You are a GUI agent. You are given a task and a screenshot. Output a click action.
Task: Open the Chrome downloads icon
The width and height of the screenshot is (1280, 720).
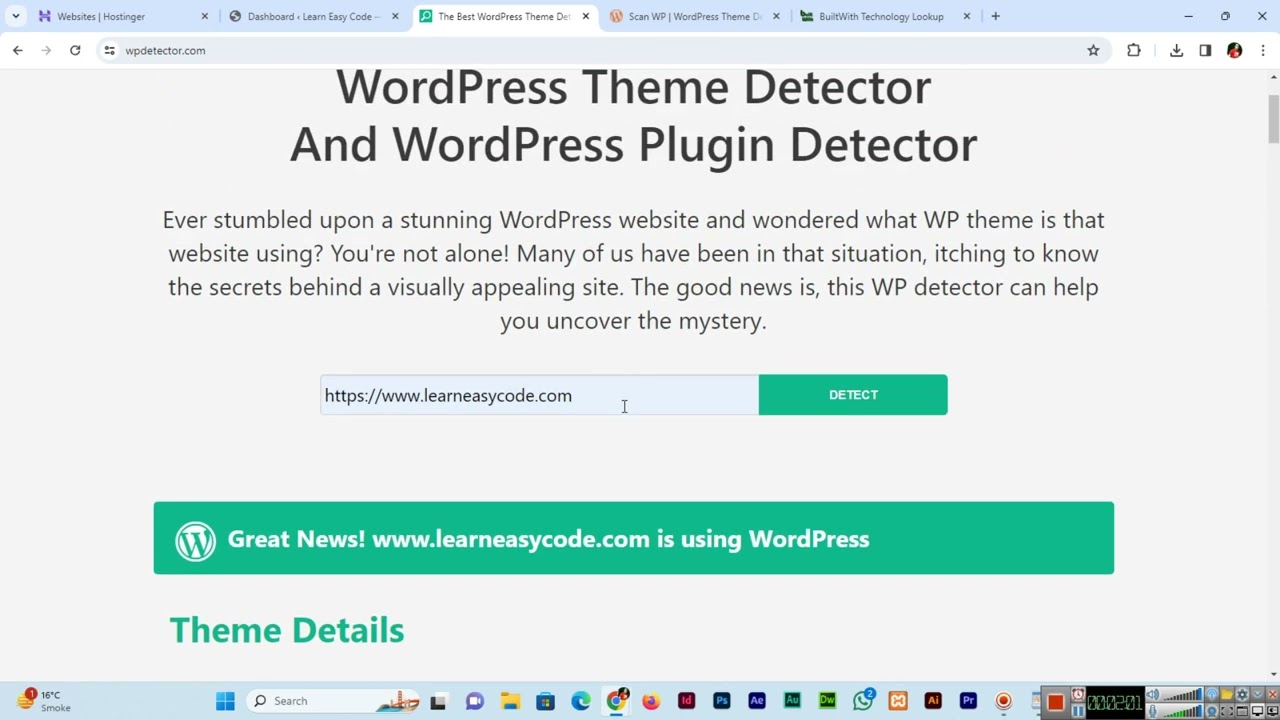(1176, 50)
